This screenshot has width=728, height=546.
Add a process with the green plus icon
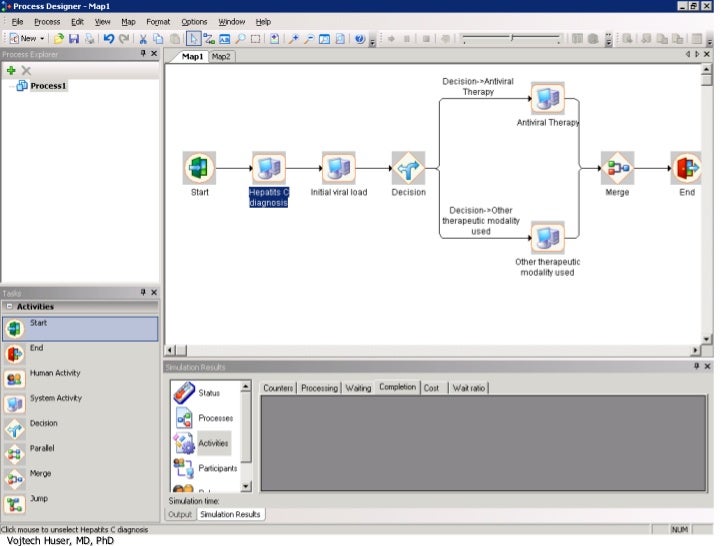pyautogui.click(x=11, y=71)
